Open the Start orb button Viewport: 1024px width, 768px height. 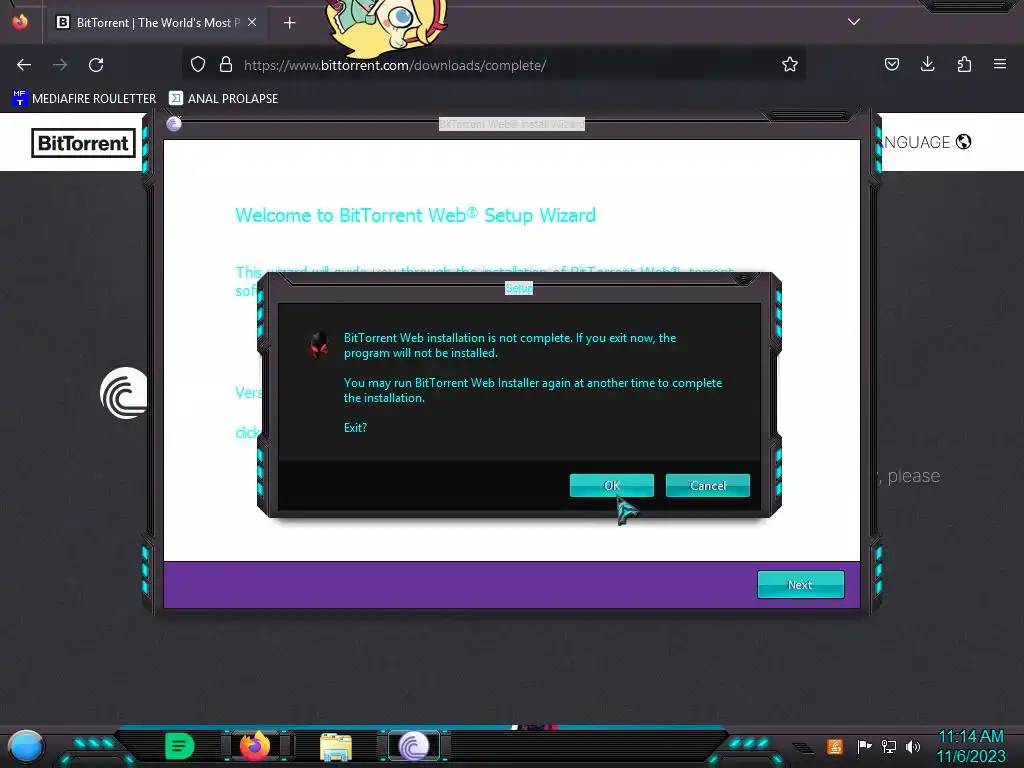click(x=25, y=747)
